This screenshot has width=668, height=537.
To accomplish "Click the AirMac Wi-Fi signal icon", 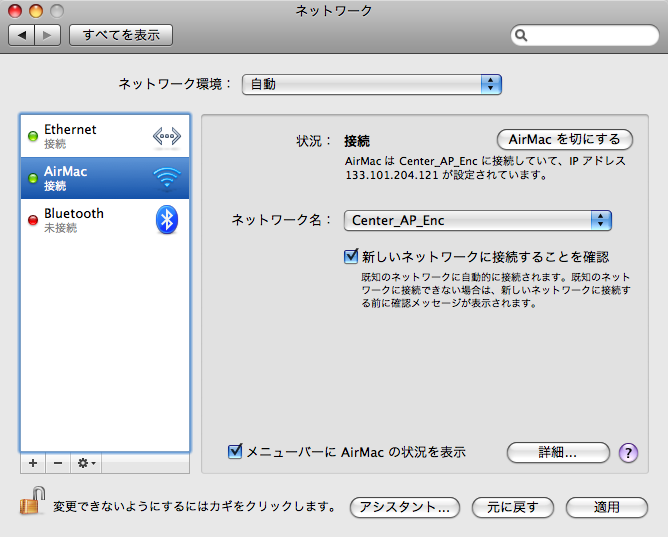I will [x=167, y=178].
